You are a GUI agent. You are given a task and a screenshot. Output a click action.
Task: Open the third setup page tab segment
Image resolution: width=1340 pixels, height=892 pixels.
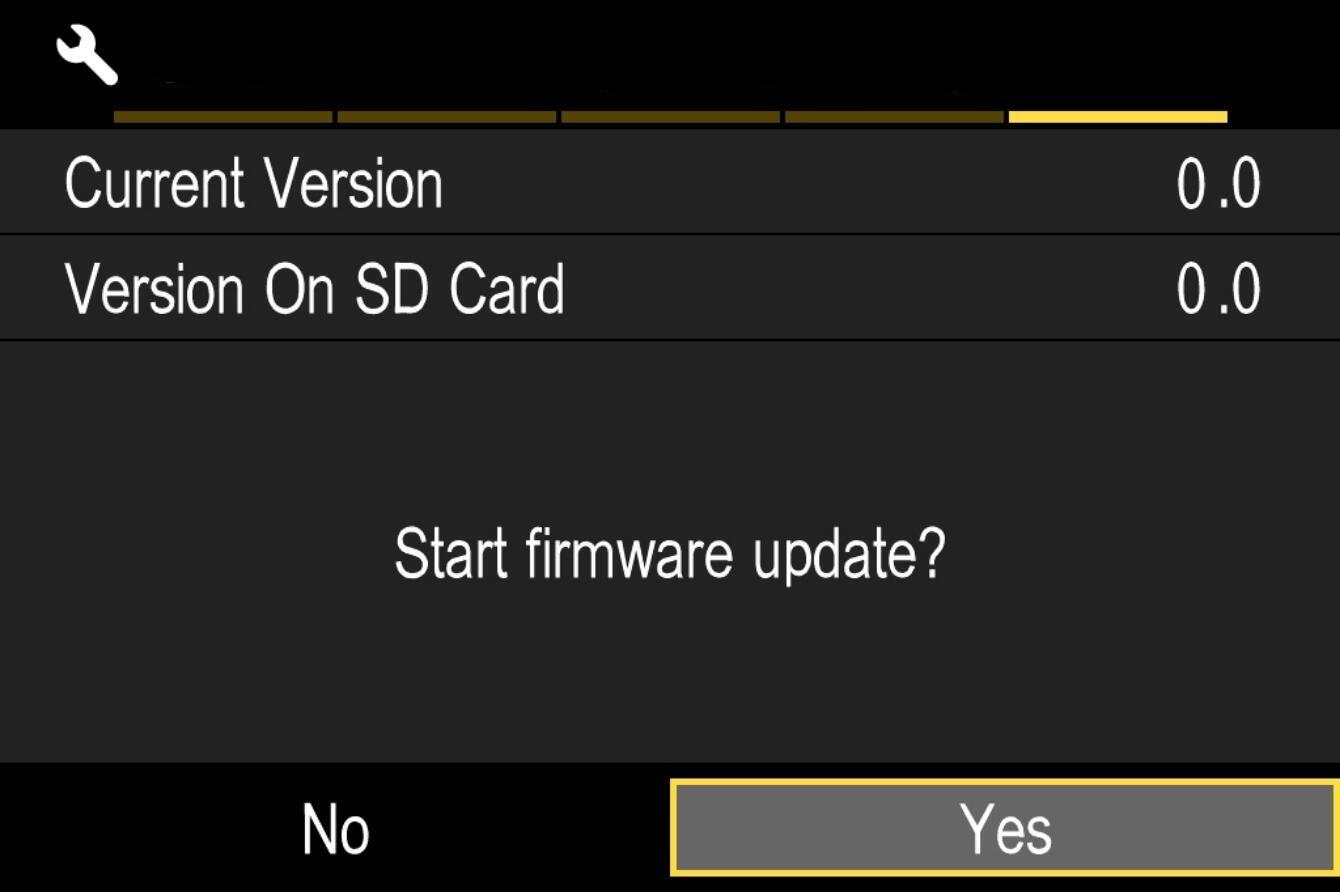point(671,117)
